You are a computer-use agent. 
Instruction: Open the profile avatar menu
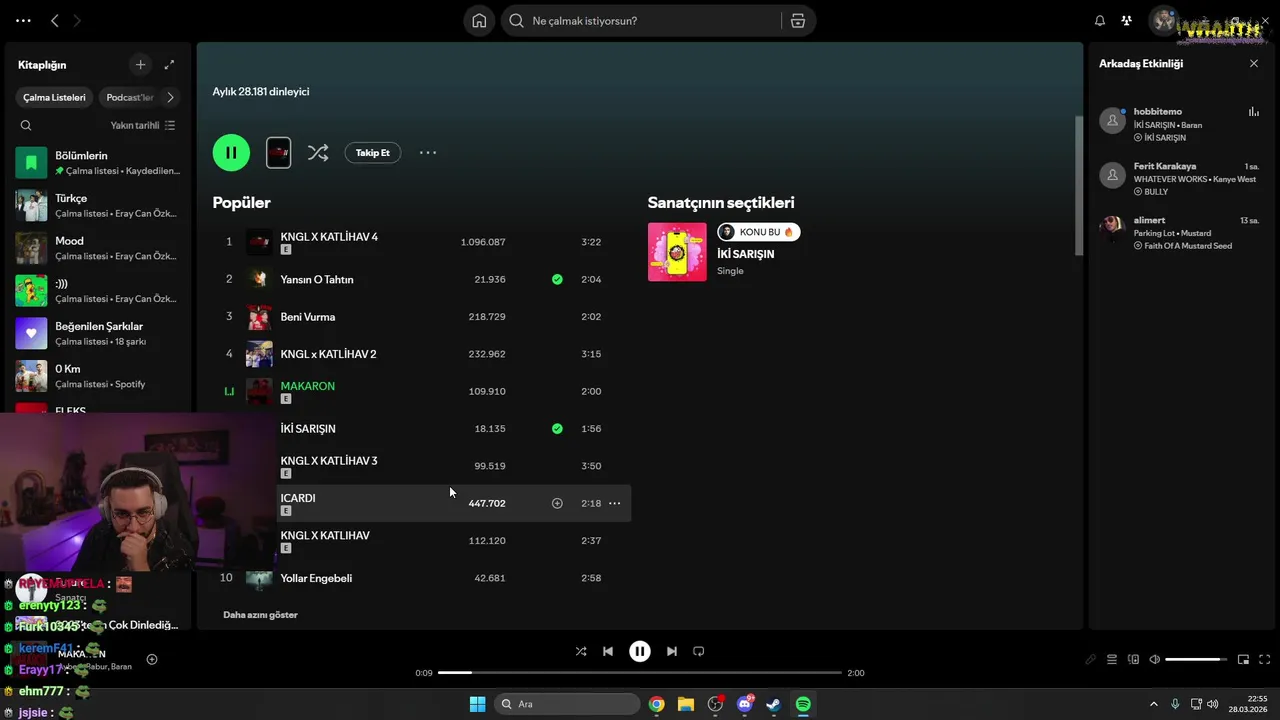pyautogui.click(x=1163, y=21)
